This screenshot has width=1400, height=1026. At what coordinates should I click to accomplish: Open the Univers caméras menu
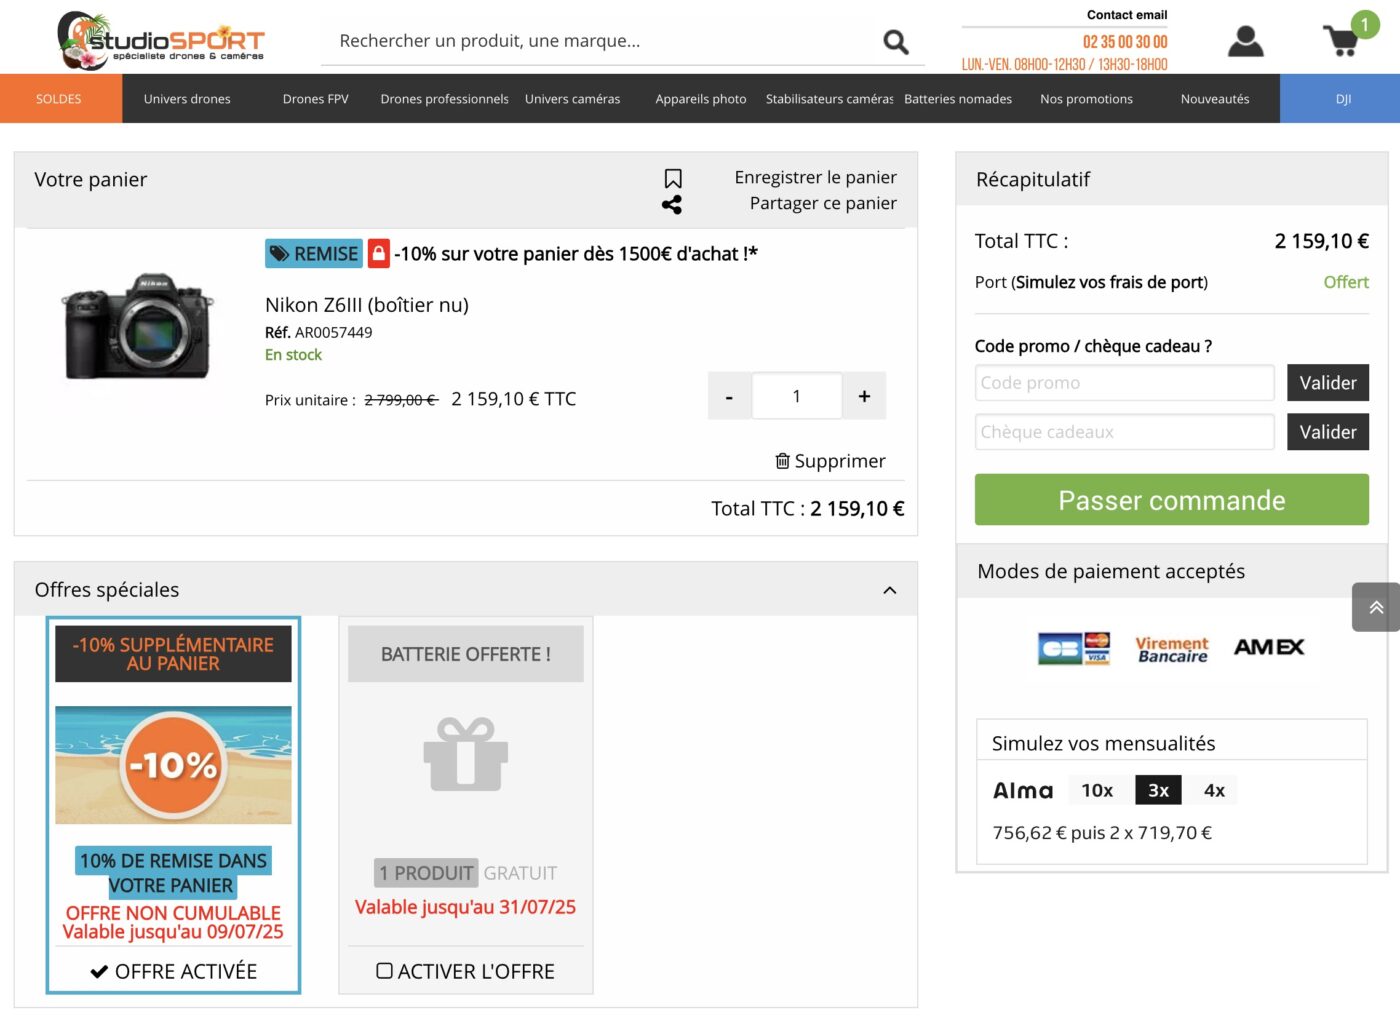(x=573, y=99)
